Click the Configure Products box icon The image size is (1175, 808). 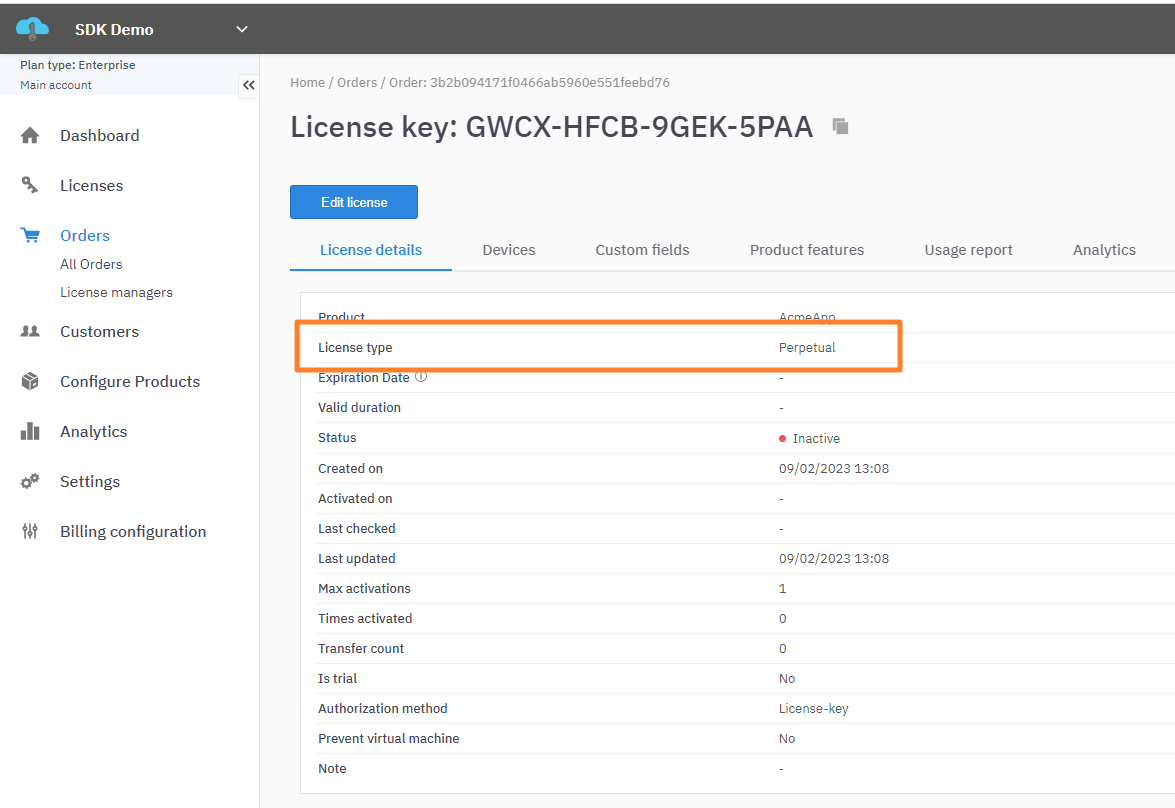pos(30,381)
